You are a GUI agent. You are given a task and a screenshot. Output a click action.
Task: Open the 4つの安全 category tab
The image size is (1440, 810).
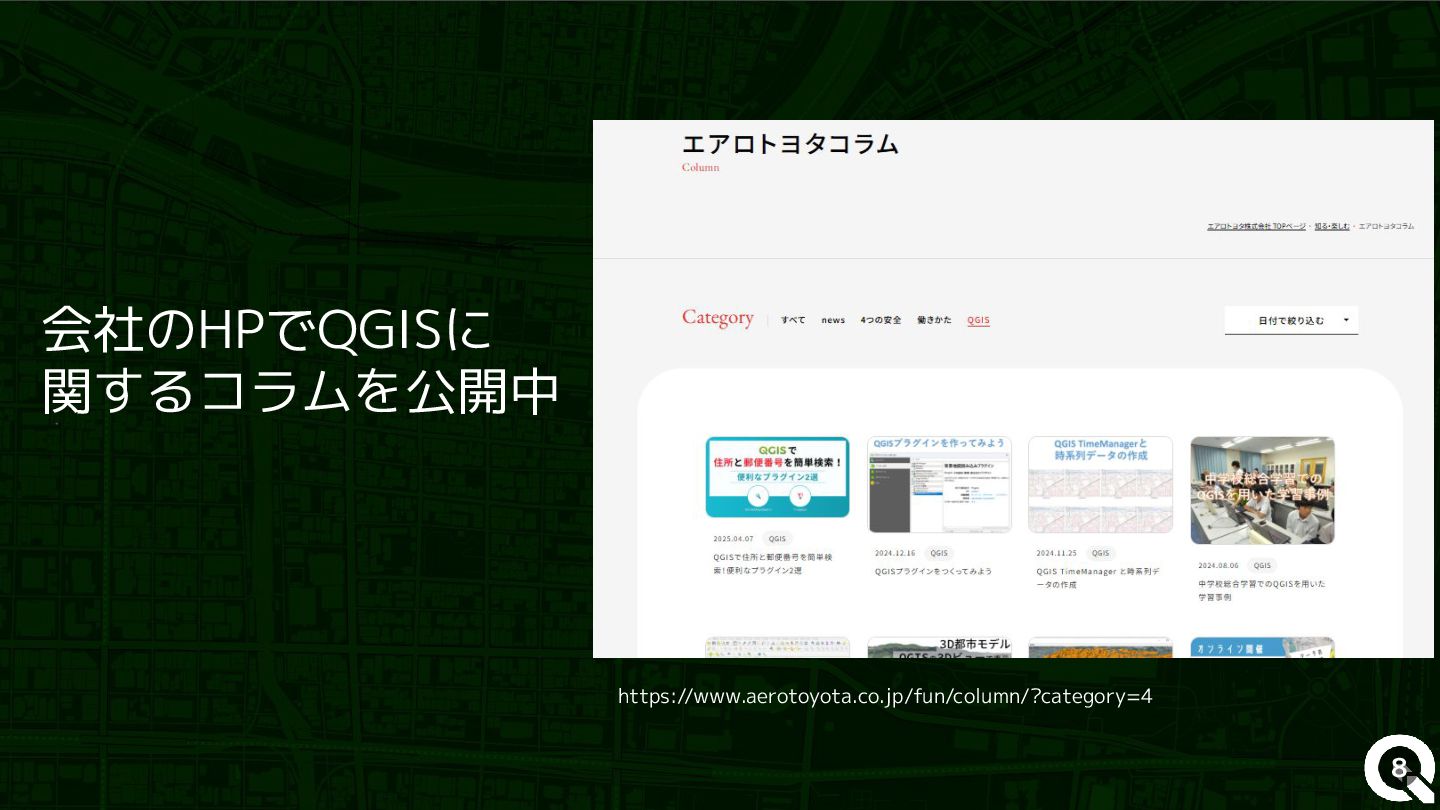(x=881, y=320)
